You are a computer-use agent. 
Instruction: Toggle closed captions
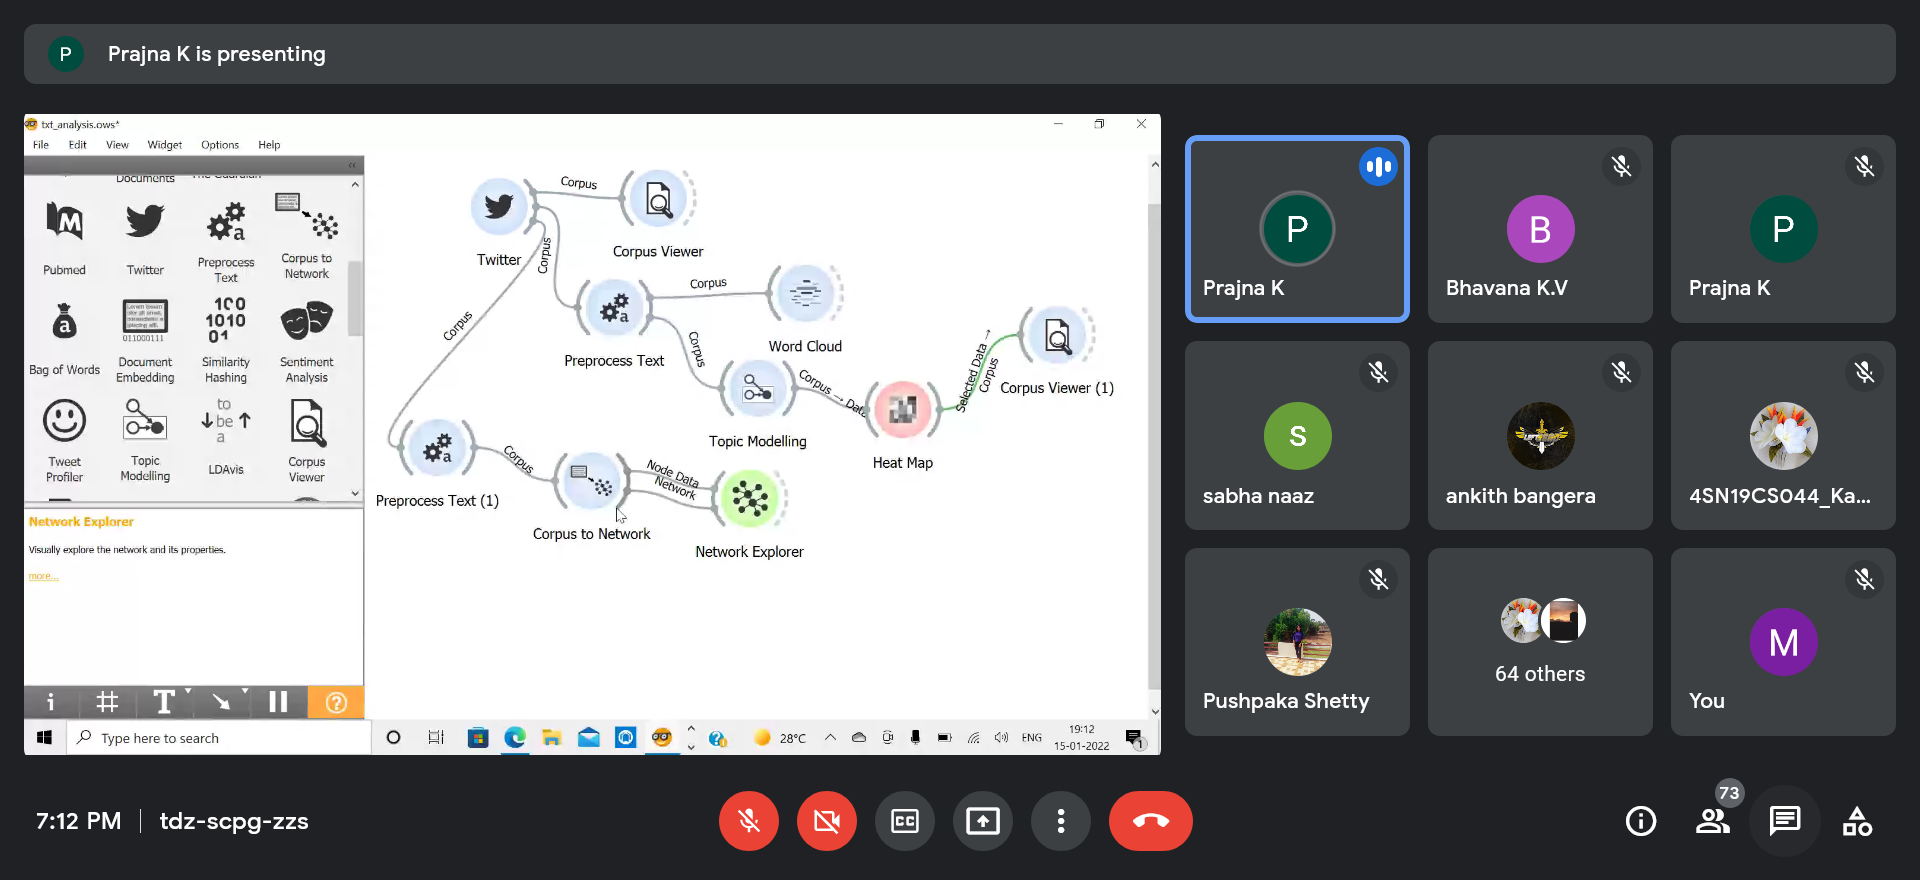pyautogui.click(x=904, y=821)
